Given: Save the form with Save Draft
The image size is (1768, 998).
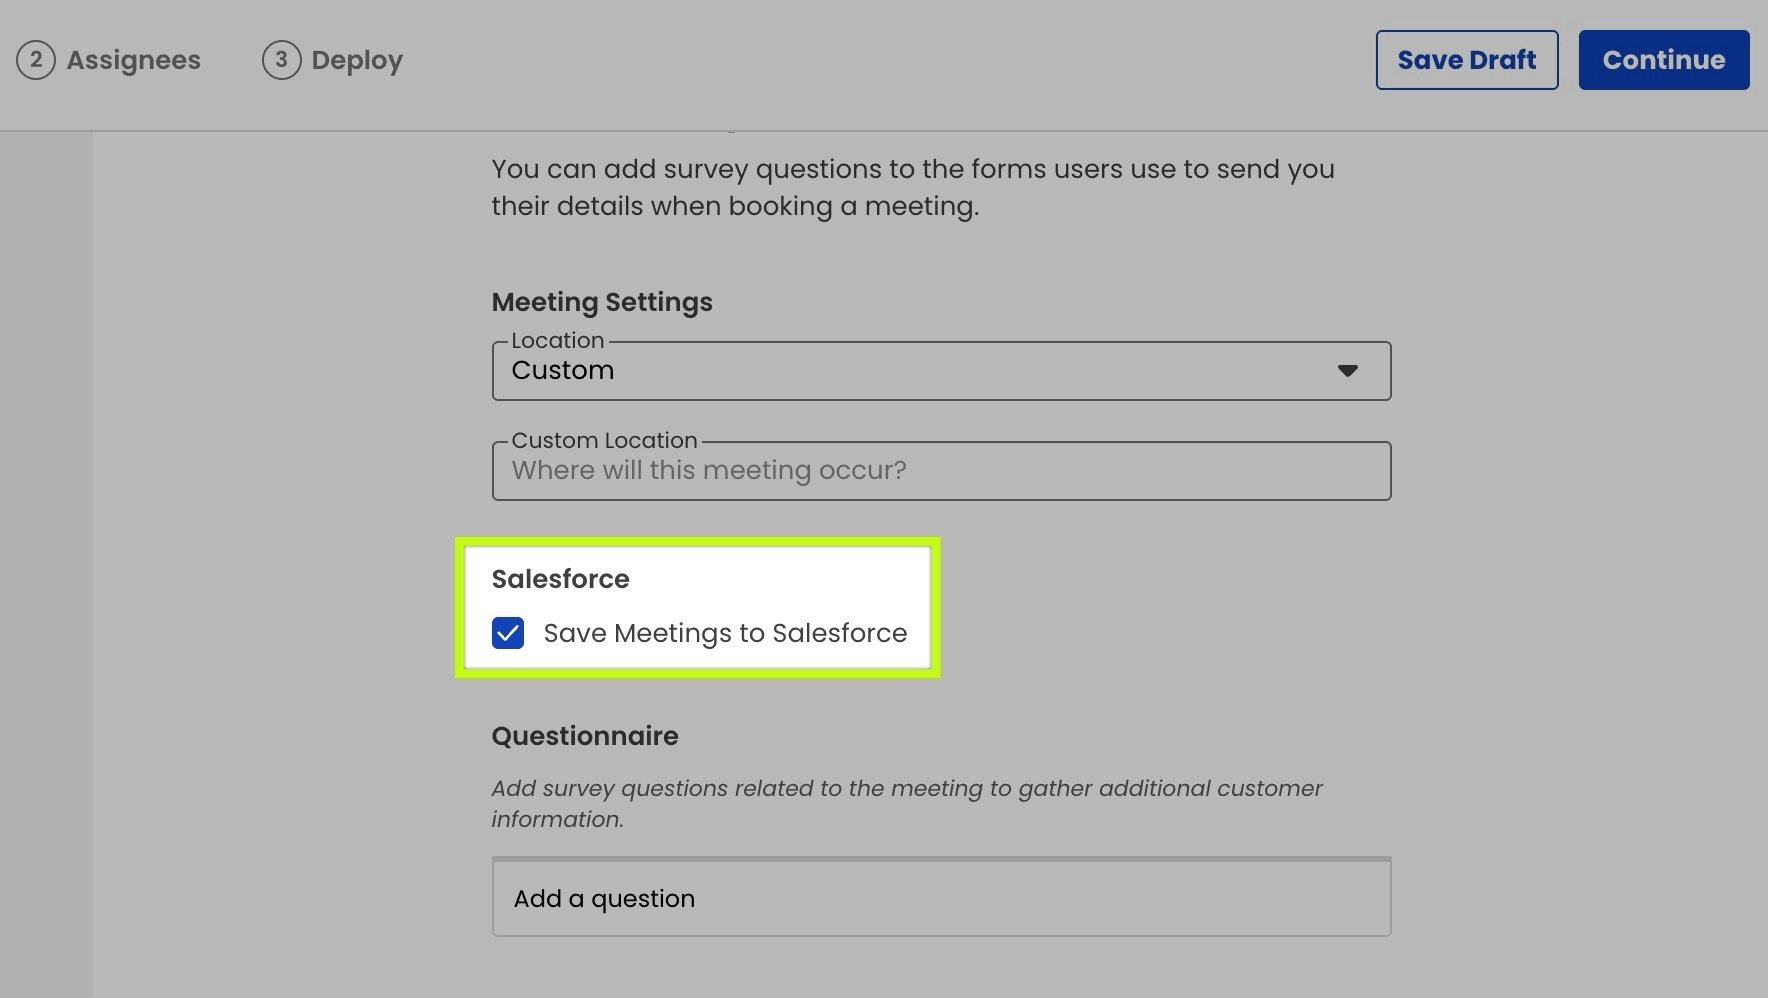Looking at the screenshot, I should point(1467,60).
